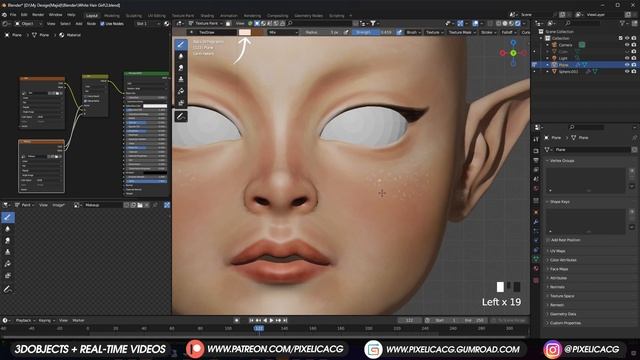Image resolution: width=640 pixels, height=360 pixels.
Task: Expand the Color Attributes panel
Action: pyautogui.click(x=562, y=260)
